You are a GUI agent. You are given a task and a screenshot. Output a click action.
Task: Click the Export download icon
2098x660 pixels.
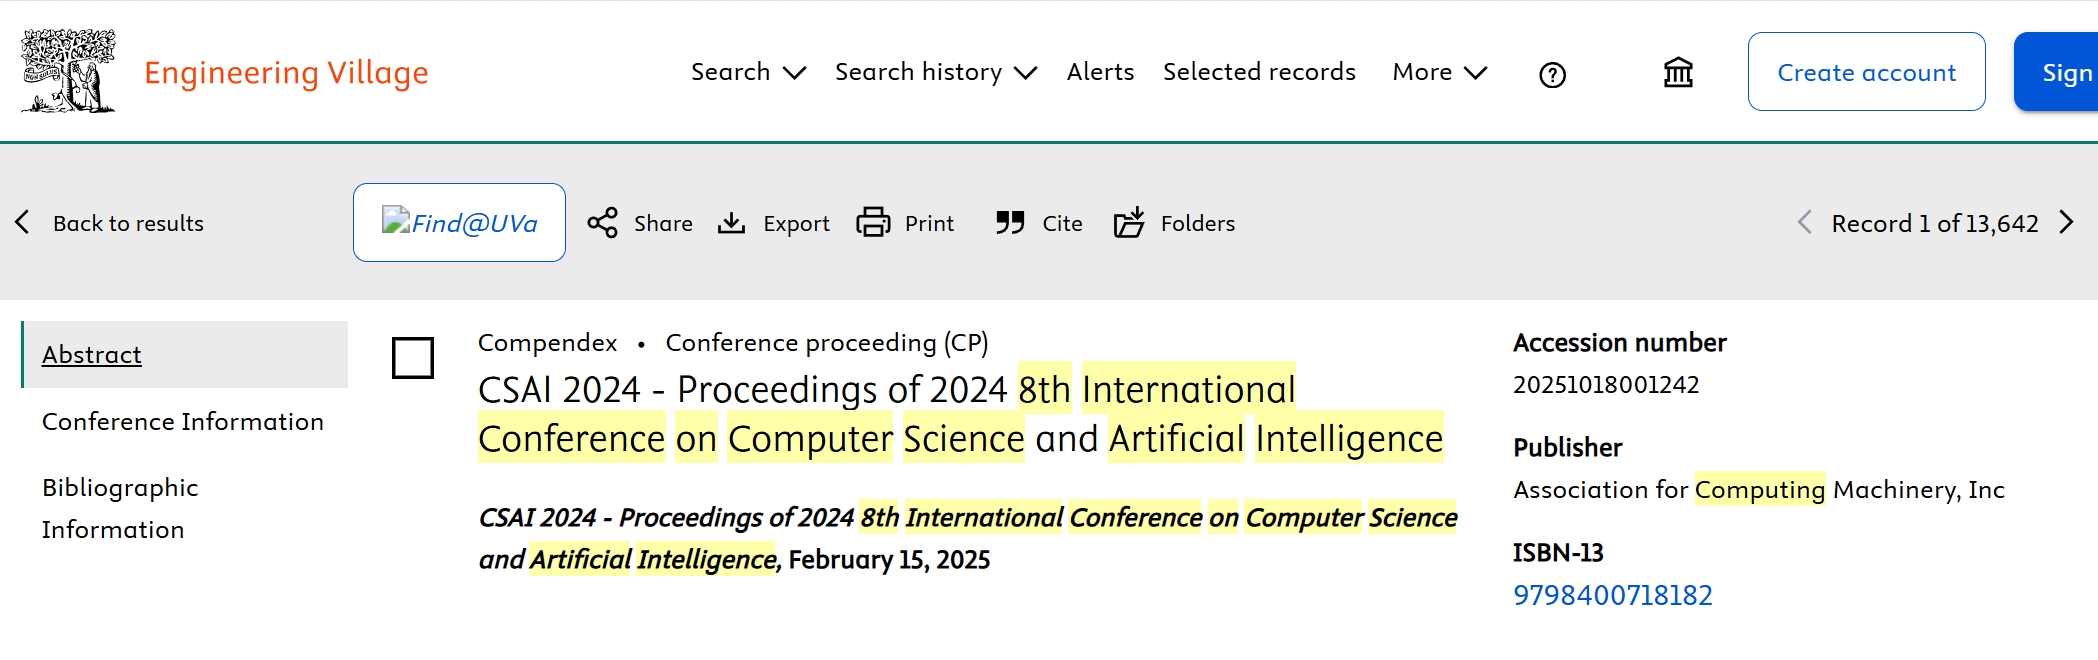(x=732, y=223)
